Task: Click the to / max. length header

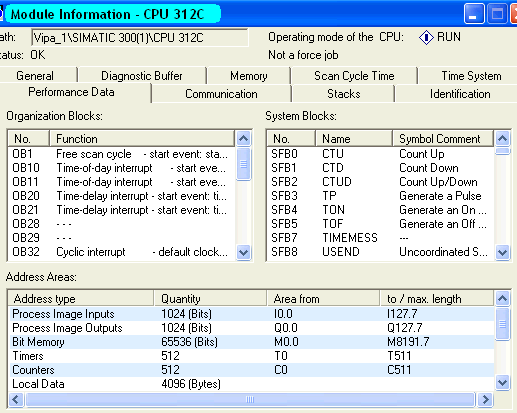Action: click(x=437, y=299)
